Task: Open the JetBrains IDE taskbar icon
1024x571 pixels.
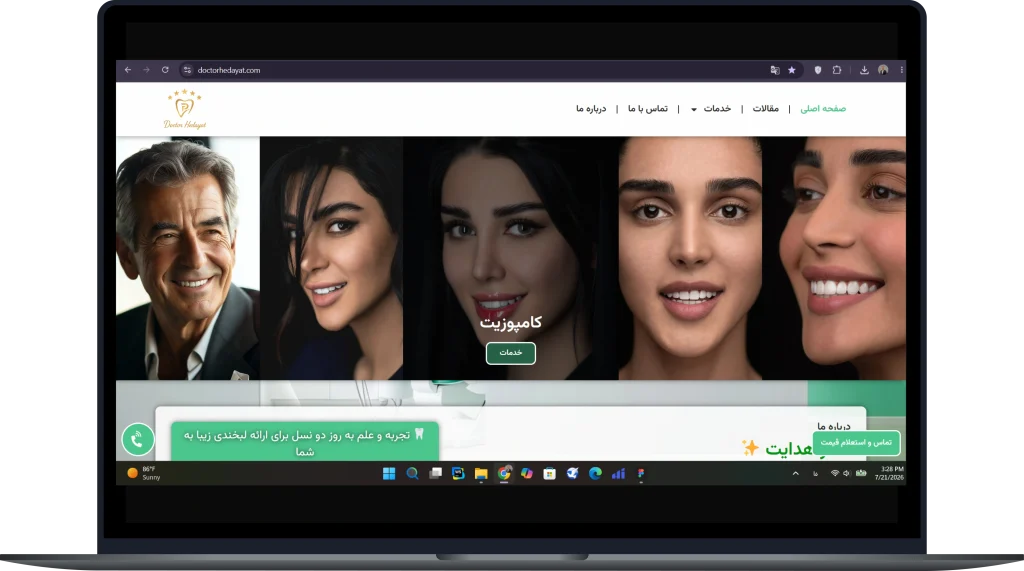Action: tap(458, 474)
